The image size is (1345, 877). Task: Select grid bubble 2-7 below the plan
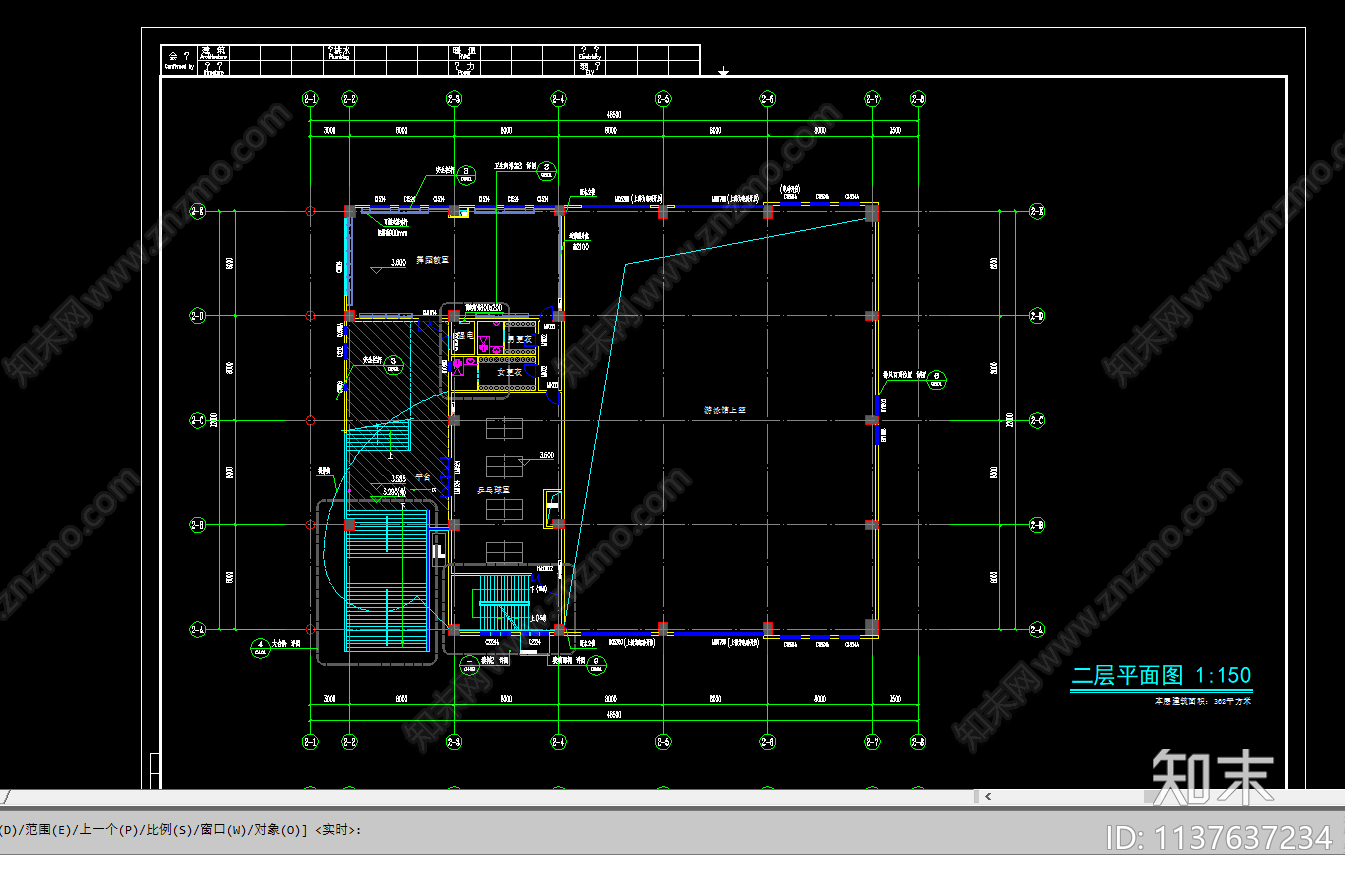click(872, 741)
